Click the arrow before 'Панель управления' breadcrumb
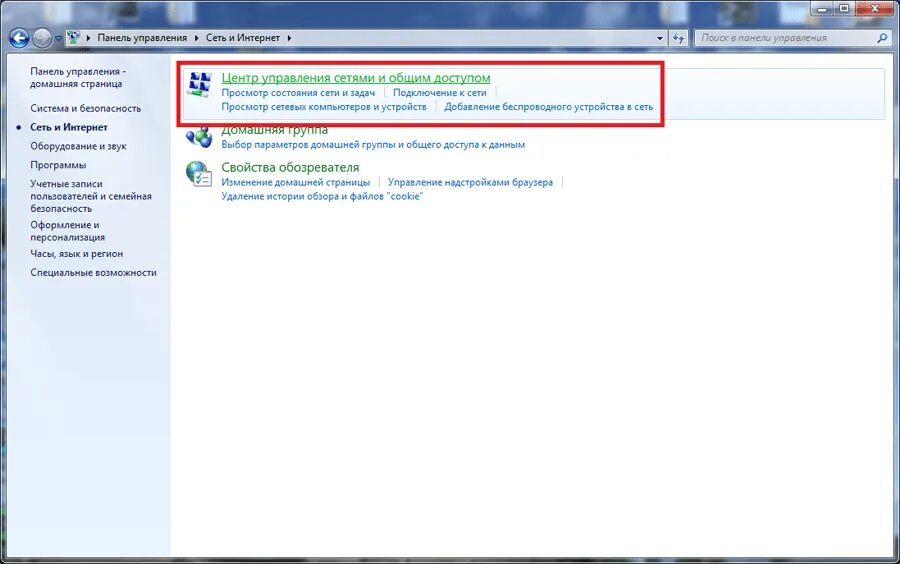 coord(88,38)
